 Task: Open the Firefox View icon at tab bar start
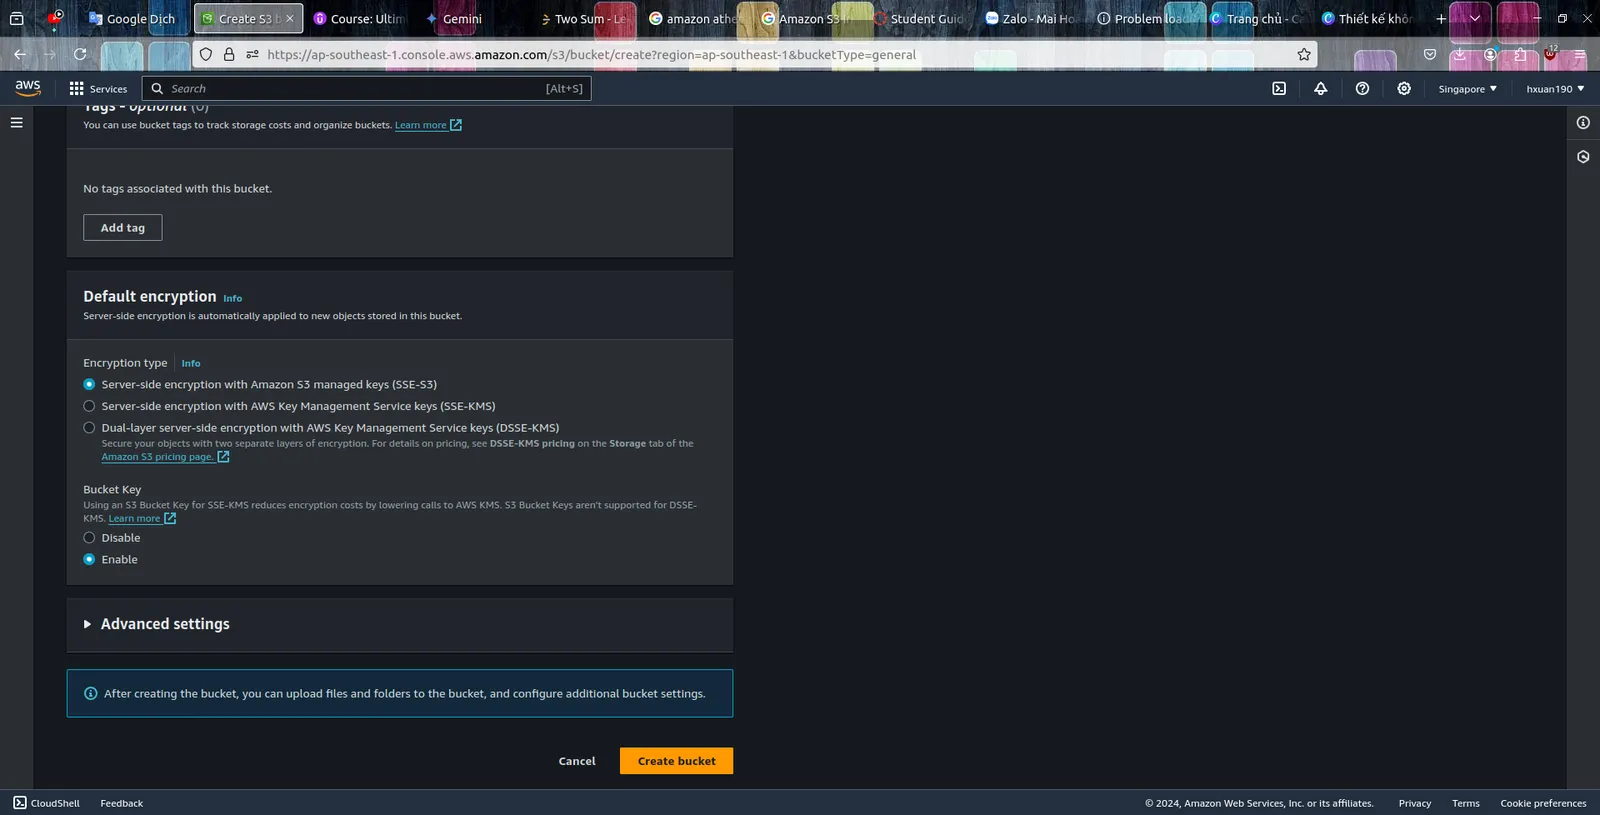coord(17,18)
